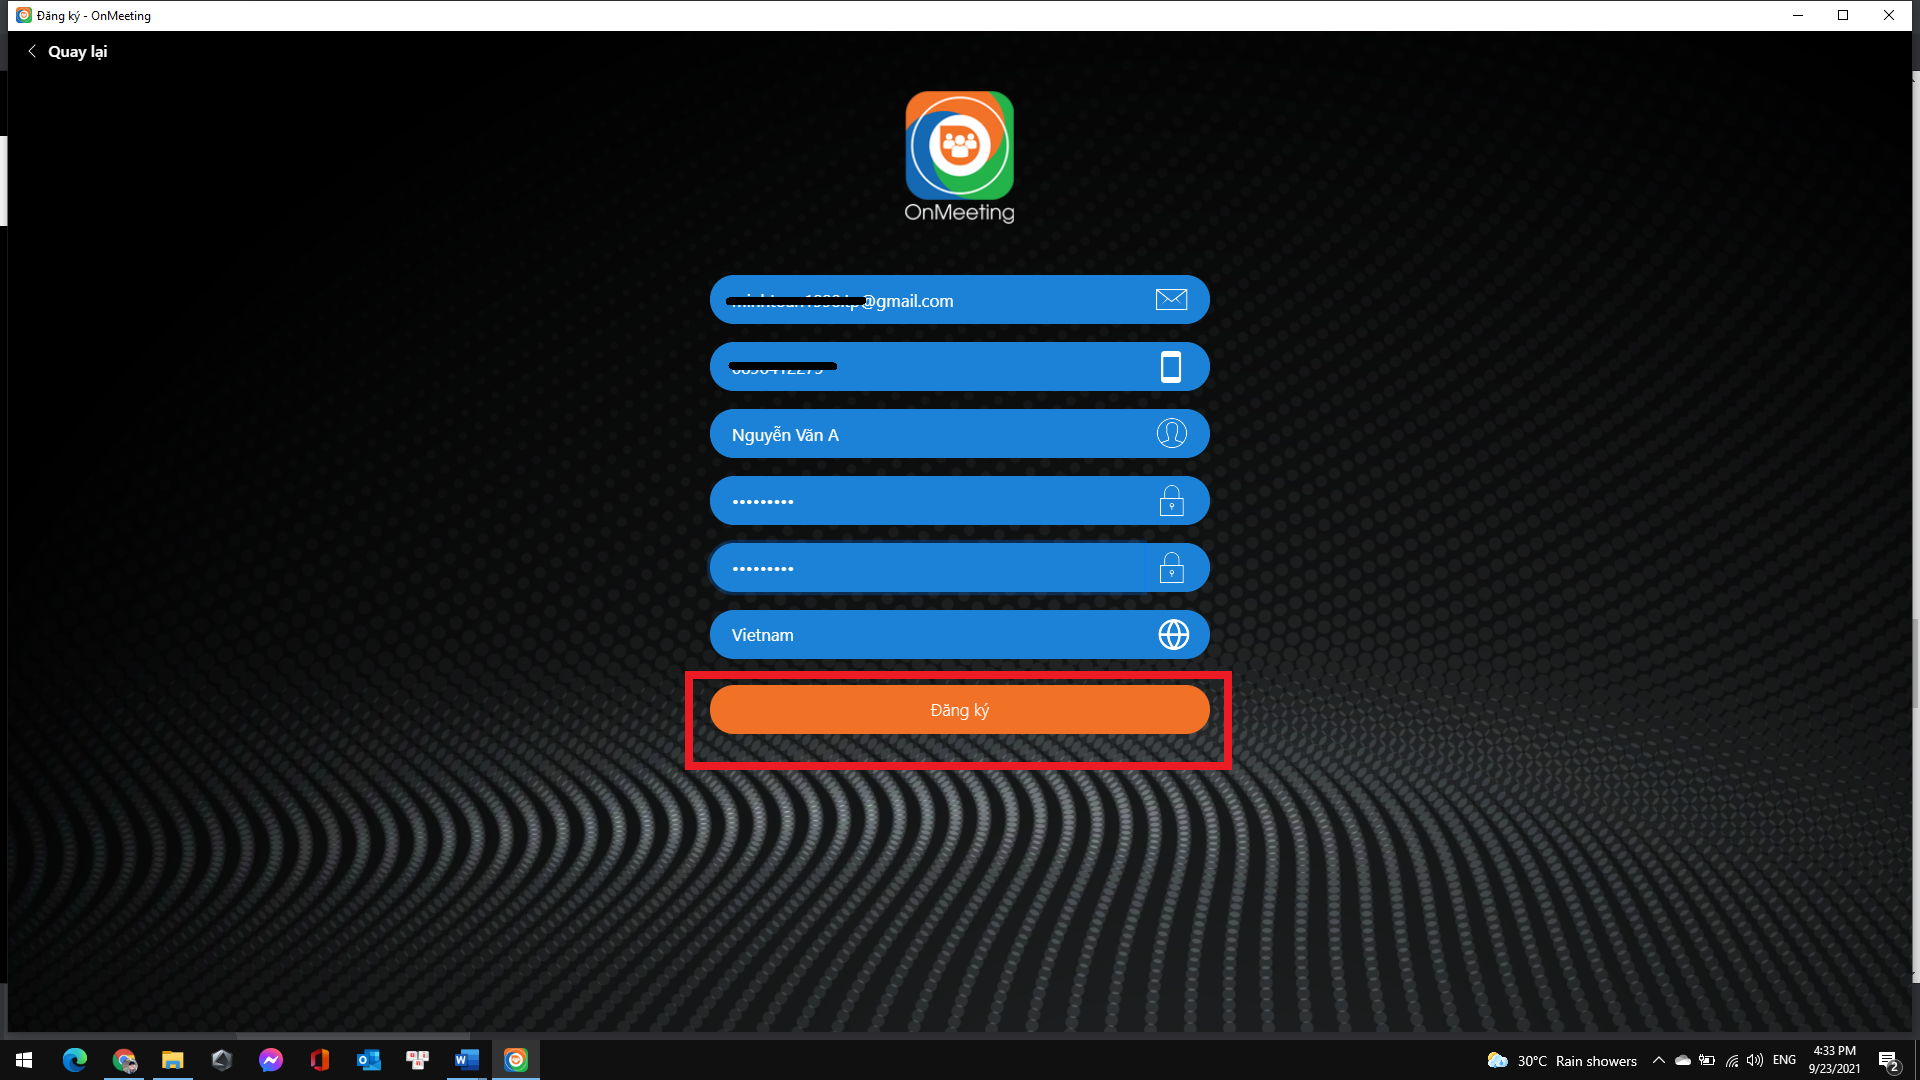Focus the phone number input field
The width and height of the screenshot is (1920, 1080).
pos(959,367)
